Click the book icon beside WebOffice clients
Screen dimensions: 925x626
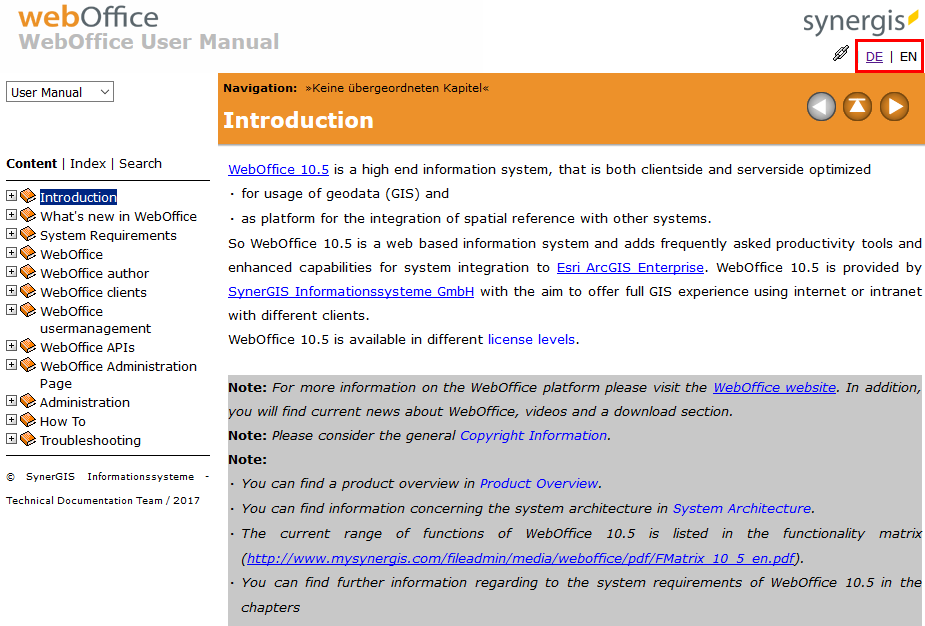point(28,291)
